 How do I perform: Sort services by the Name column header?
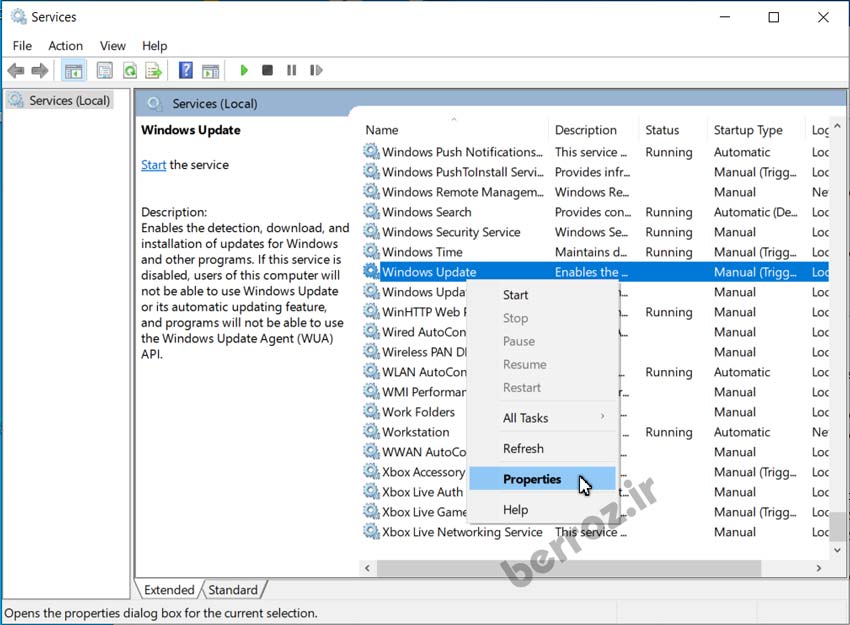pos(382,130)
